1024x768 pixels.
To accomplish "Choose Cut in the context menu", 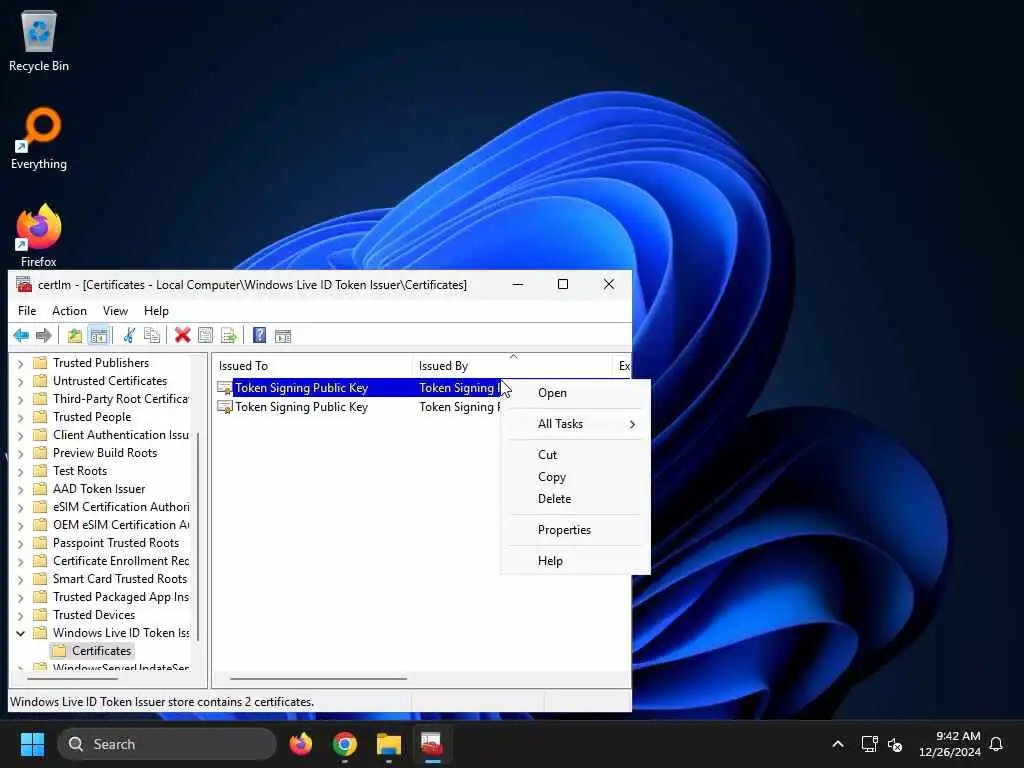I will point(575,455).
